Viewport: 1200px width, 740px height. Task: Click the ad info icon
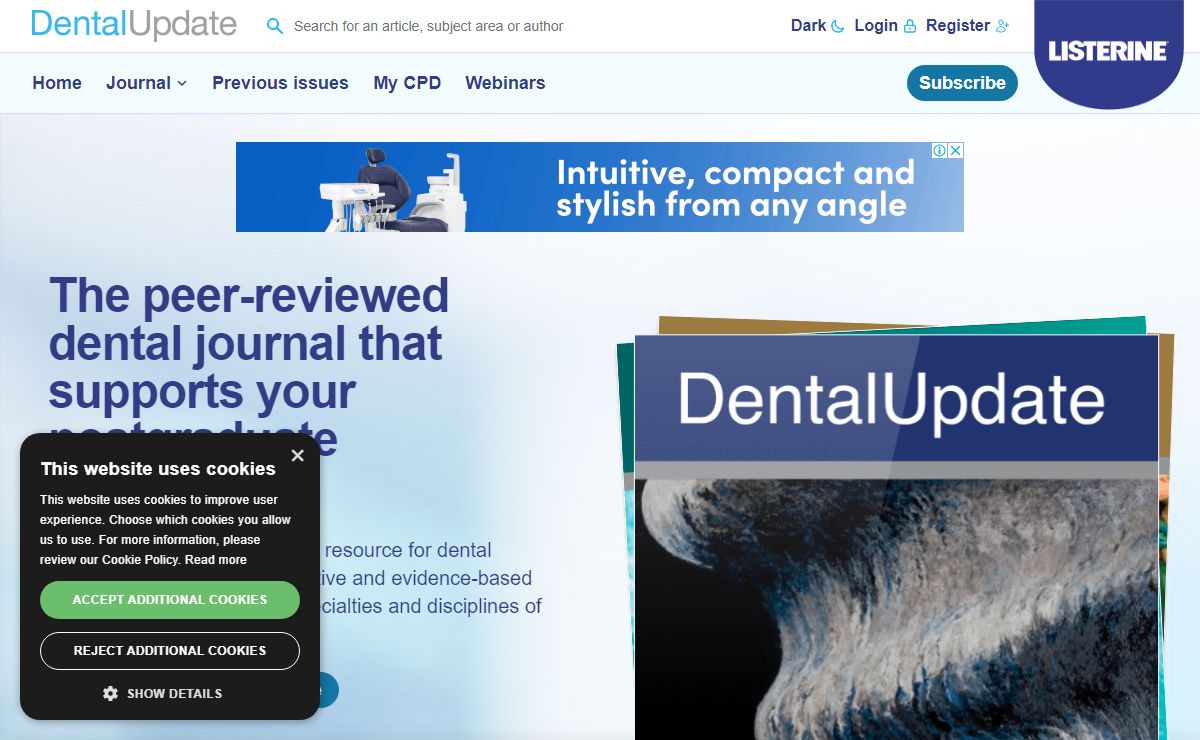click(x=940, y=150)
